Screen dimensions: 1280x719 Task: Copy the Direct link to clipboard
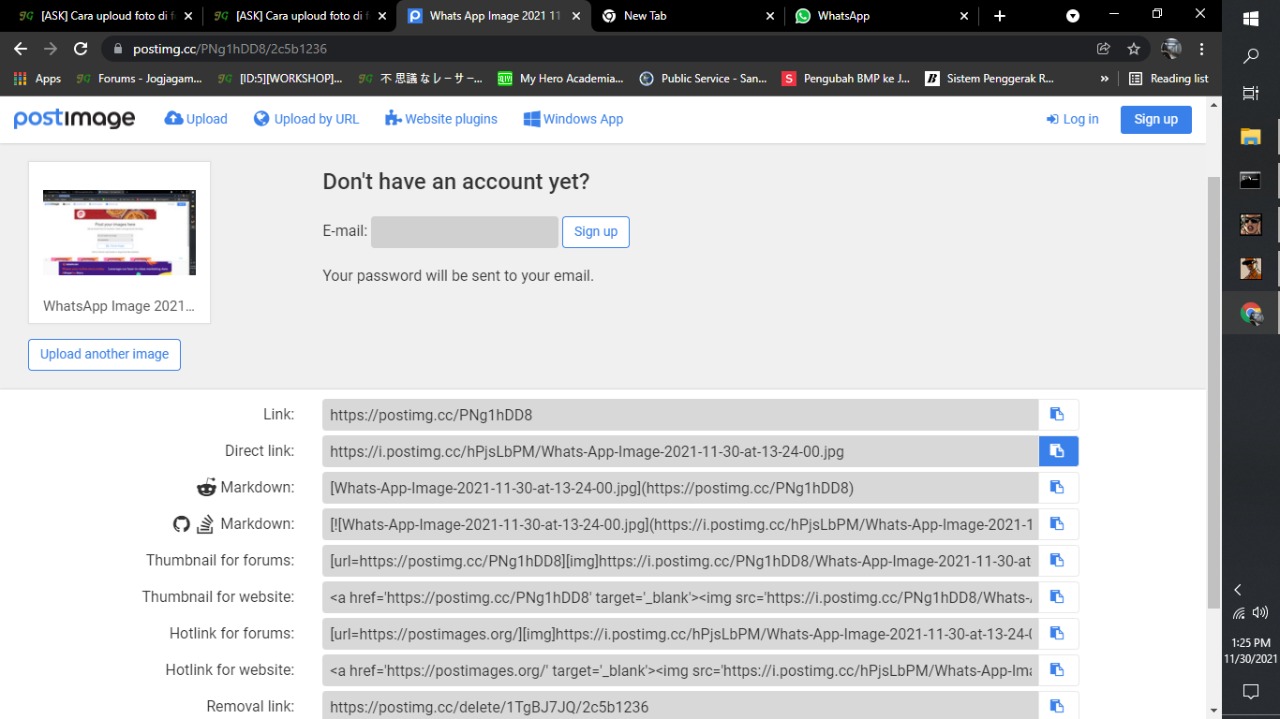click(1058, 451)
